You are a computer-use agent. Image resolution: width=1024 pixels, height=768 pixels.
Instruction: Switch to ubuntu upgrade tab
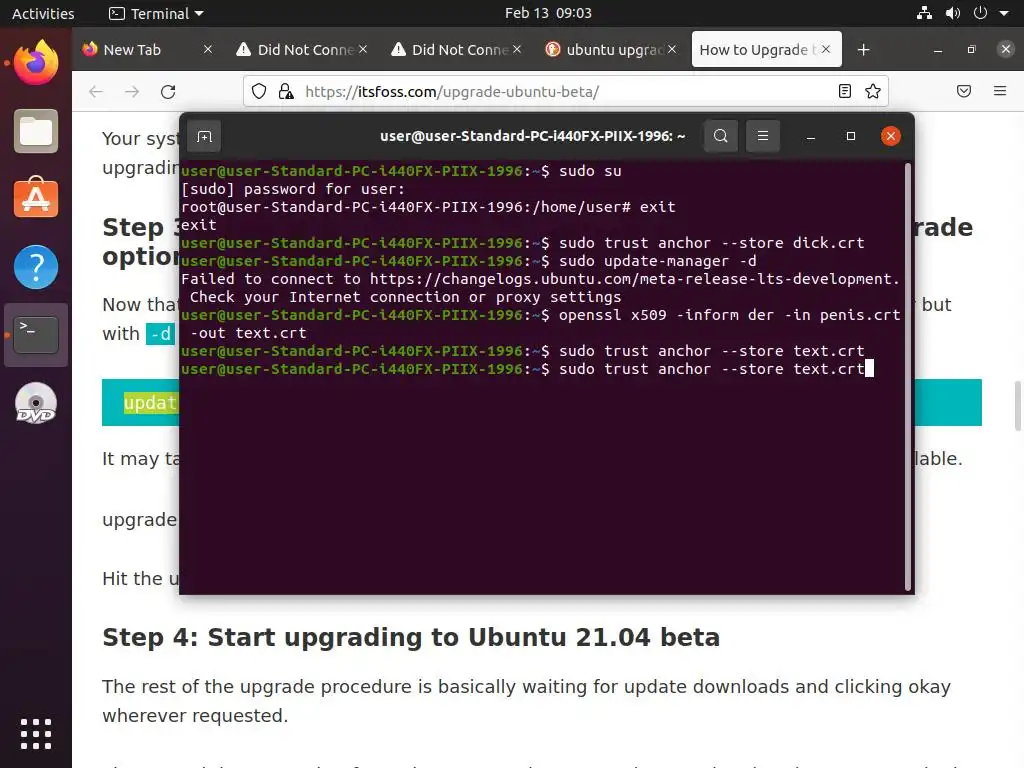607,50
